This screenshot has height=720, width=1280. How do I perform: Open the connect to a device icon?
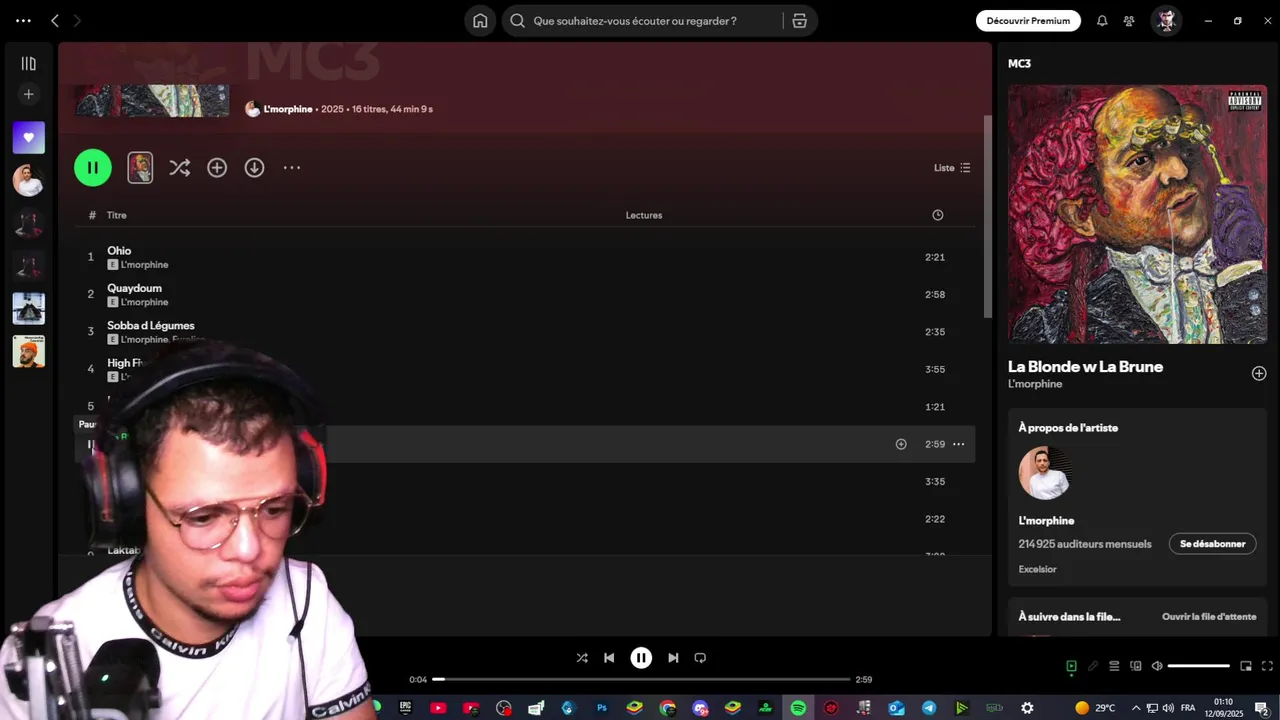[x=1136, y=666]
